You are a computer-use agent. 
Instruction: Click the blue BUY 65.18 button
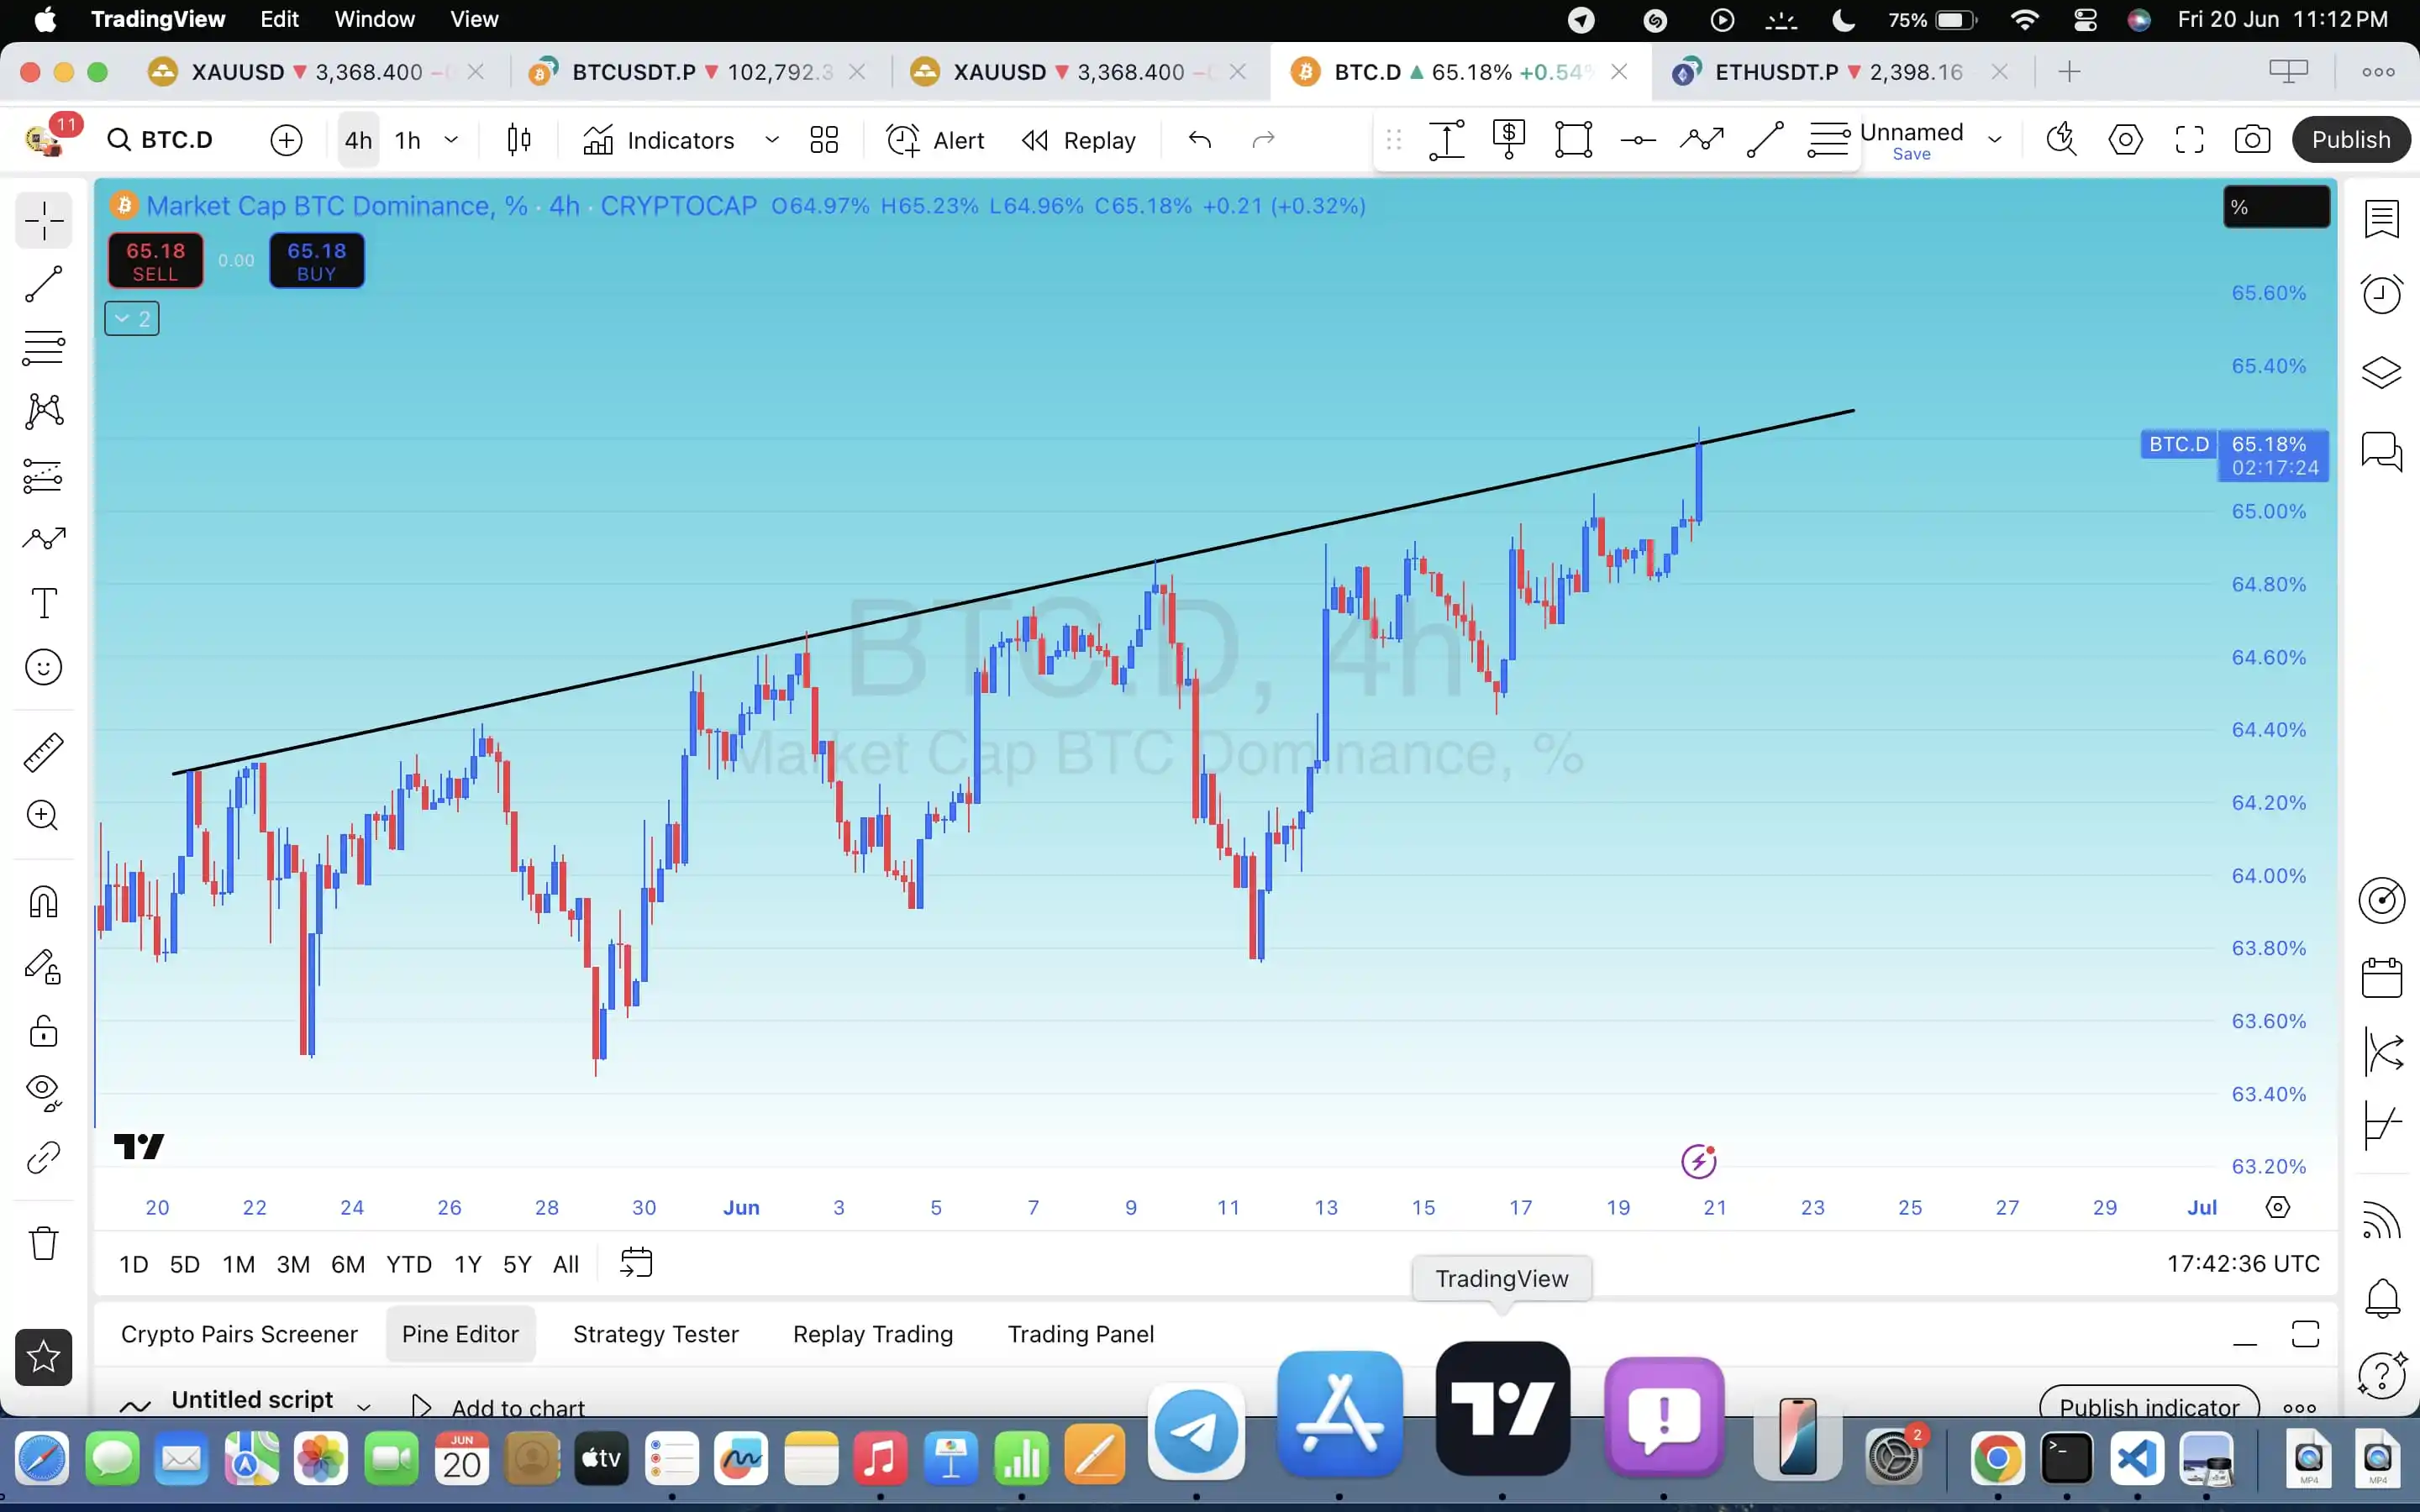317,261
